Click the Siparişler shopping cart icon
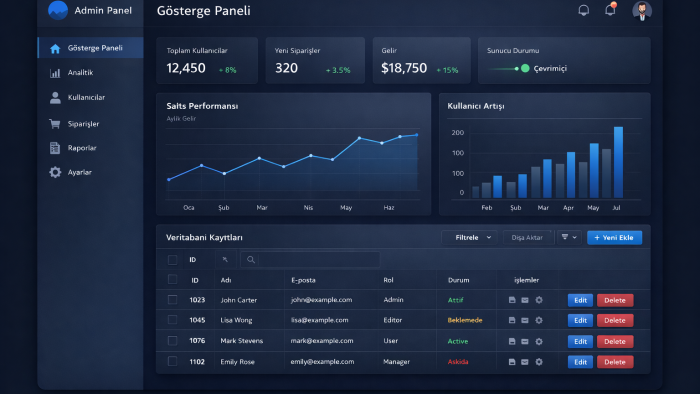This screenshot has width=700, height=394. [55, 124]
